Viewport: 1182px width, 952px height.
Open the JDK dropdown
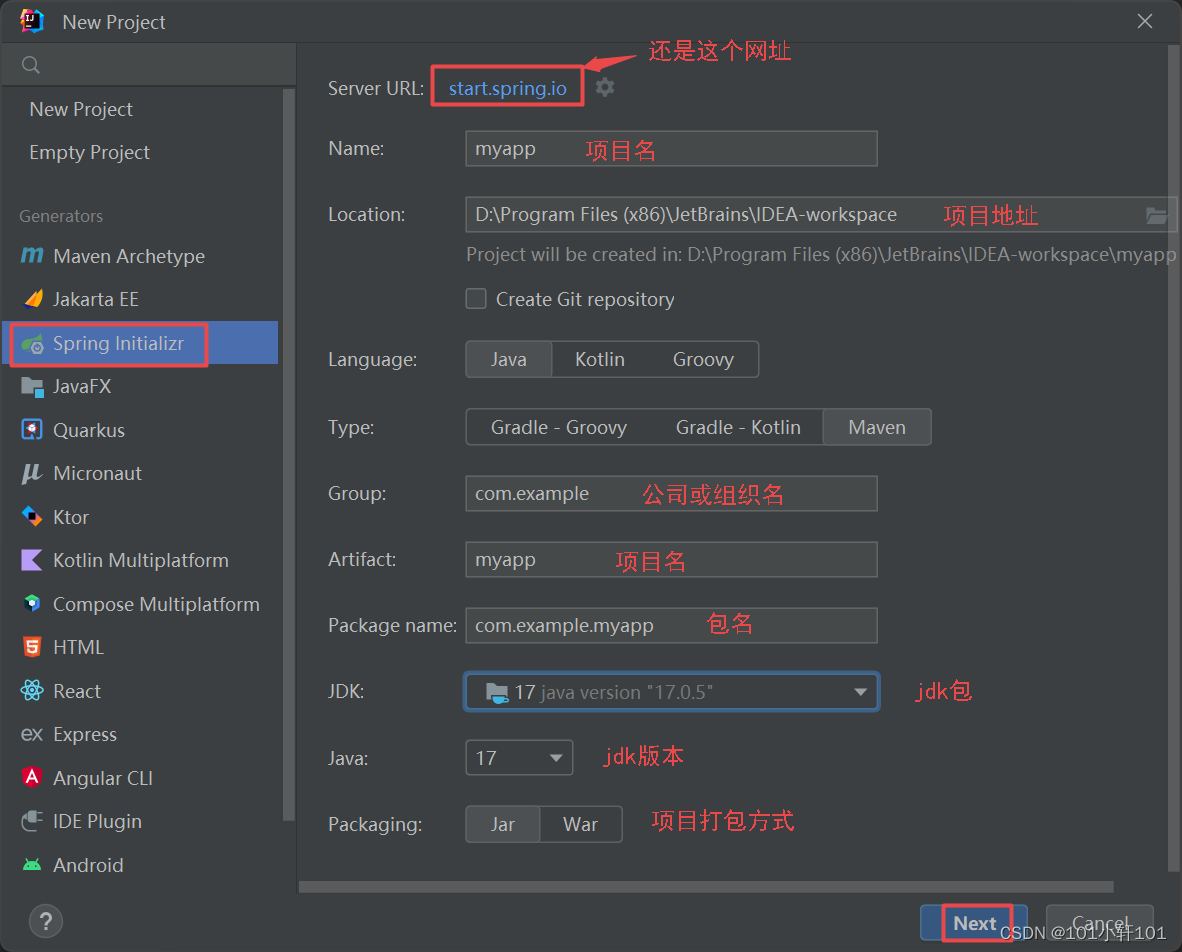click(672, 692)
